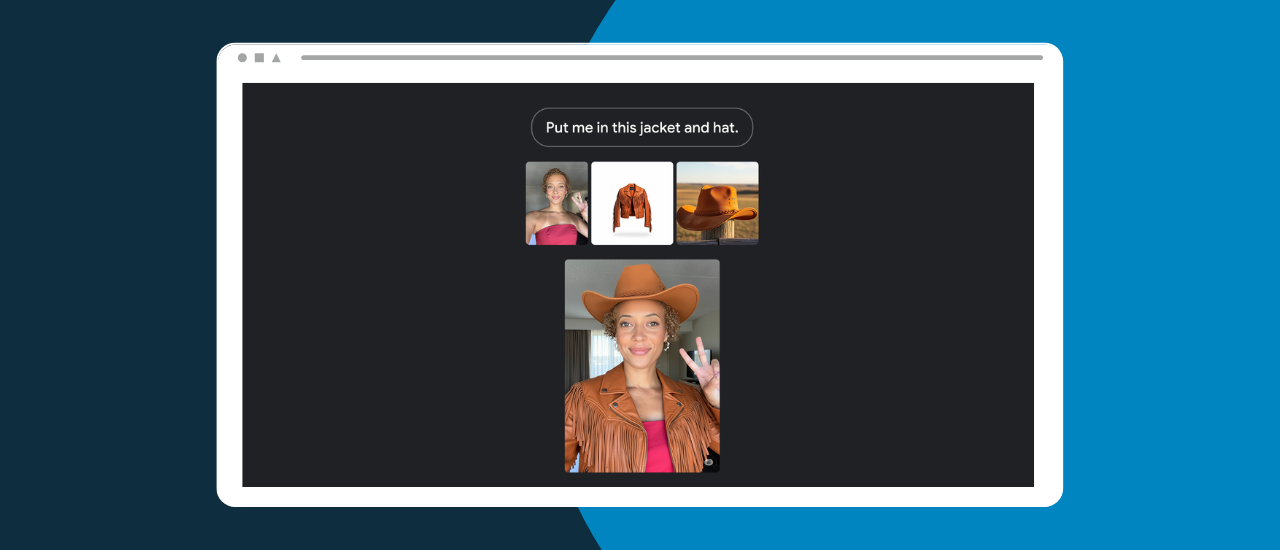Image resolution: width=1280 pixels, height=550 pixels.
Task: Click the triangle icon in browser bar
Action: coord(276,58)
